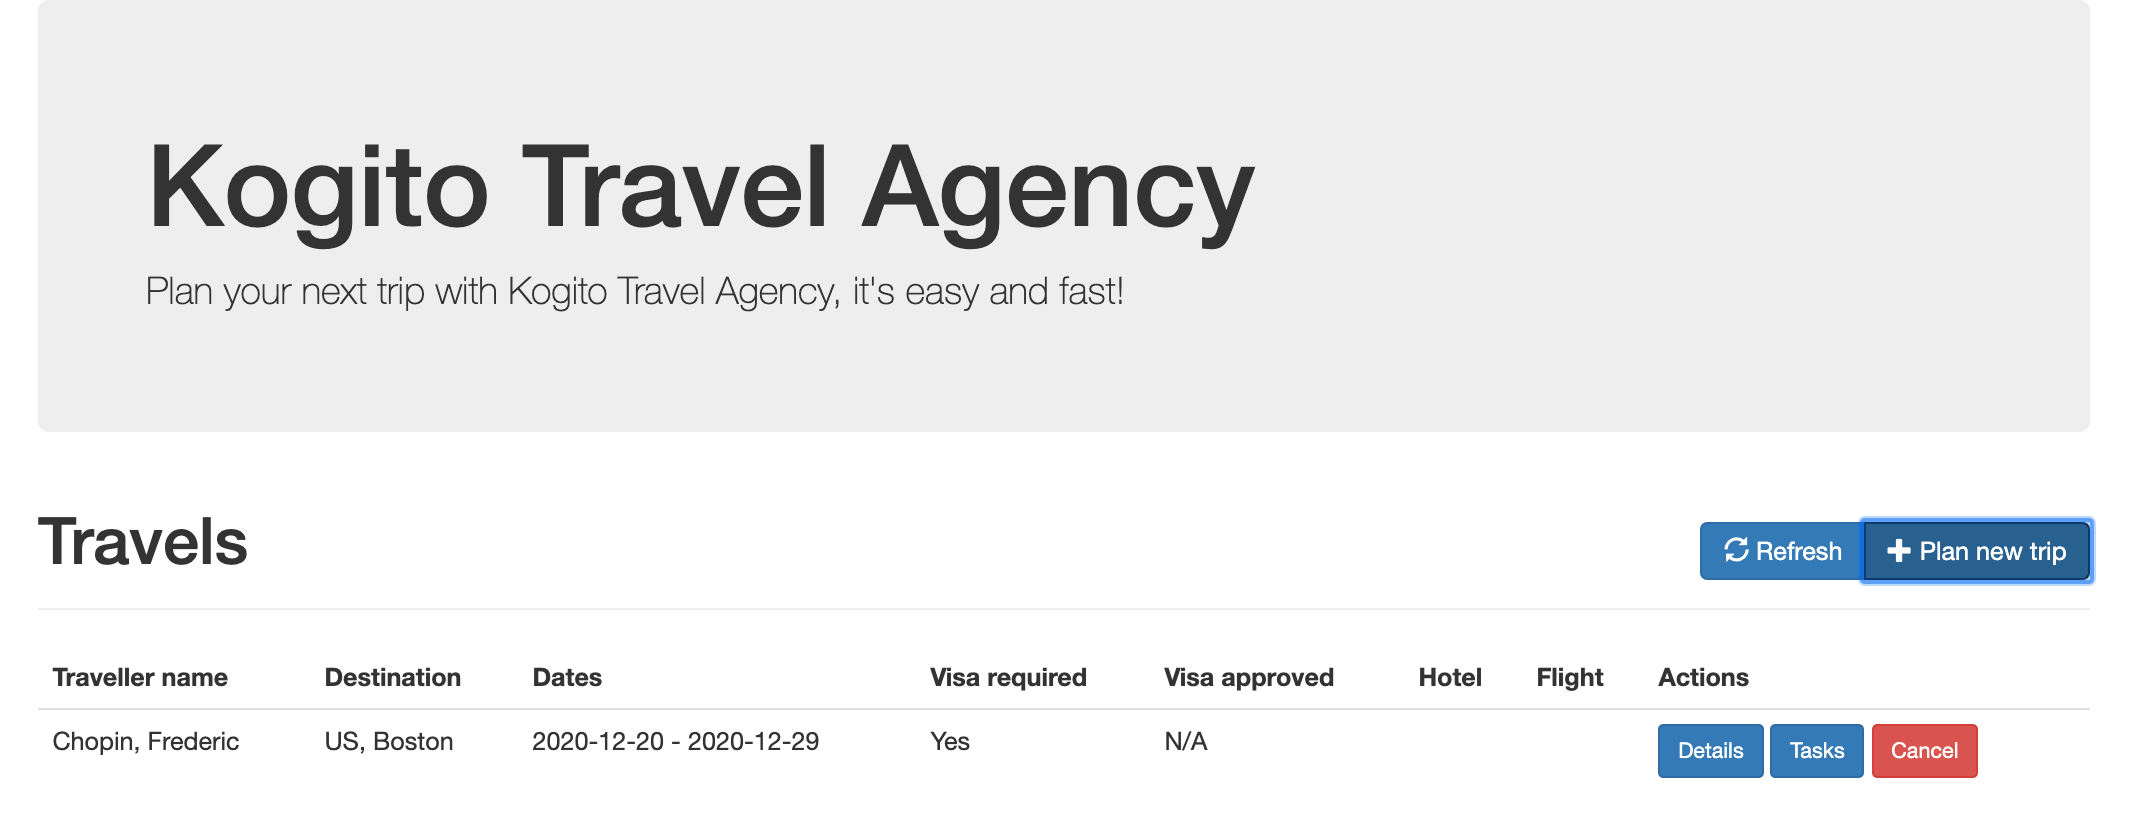Viewport: 2130px width, 826px height.
Task: Click the Dates column header
Action: (567, 677)
